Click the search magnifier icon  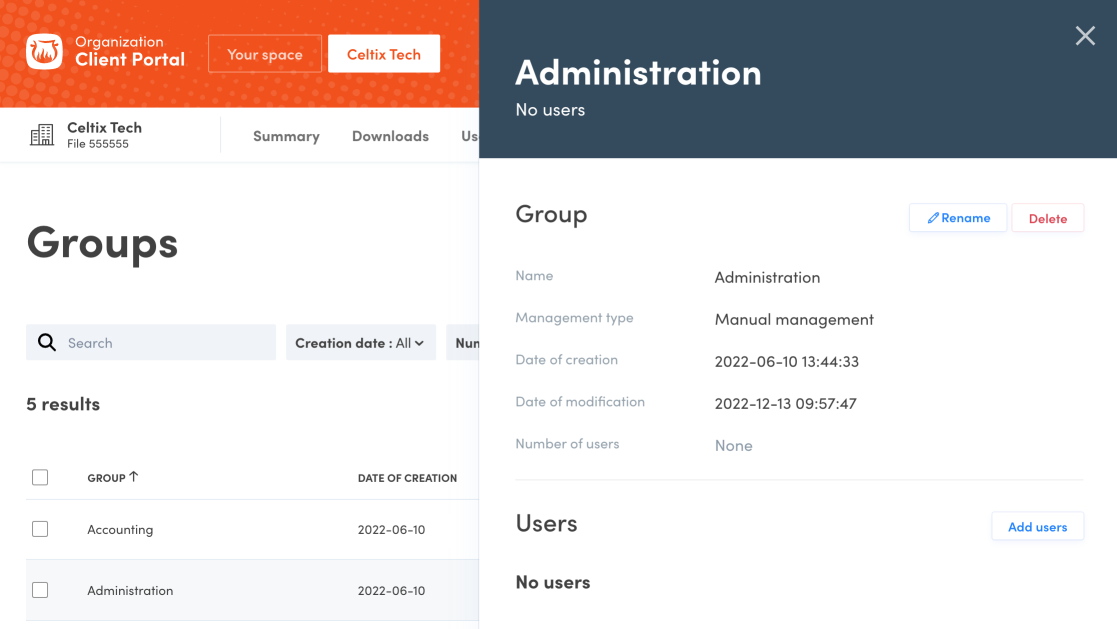(x=47, y=343)
